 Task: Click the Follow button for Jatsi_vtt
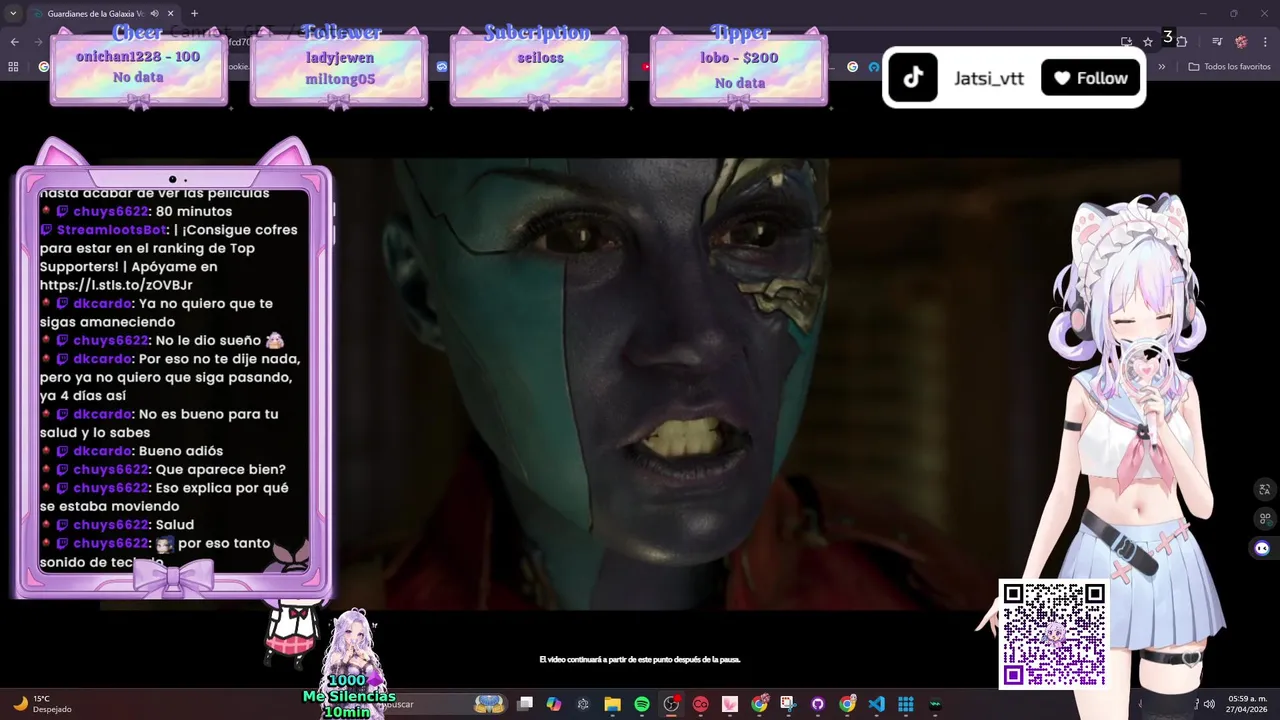(x=1091, y=78)
